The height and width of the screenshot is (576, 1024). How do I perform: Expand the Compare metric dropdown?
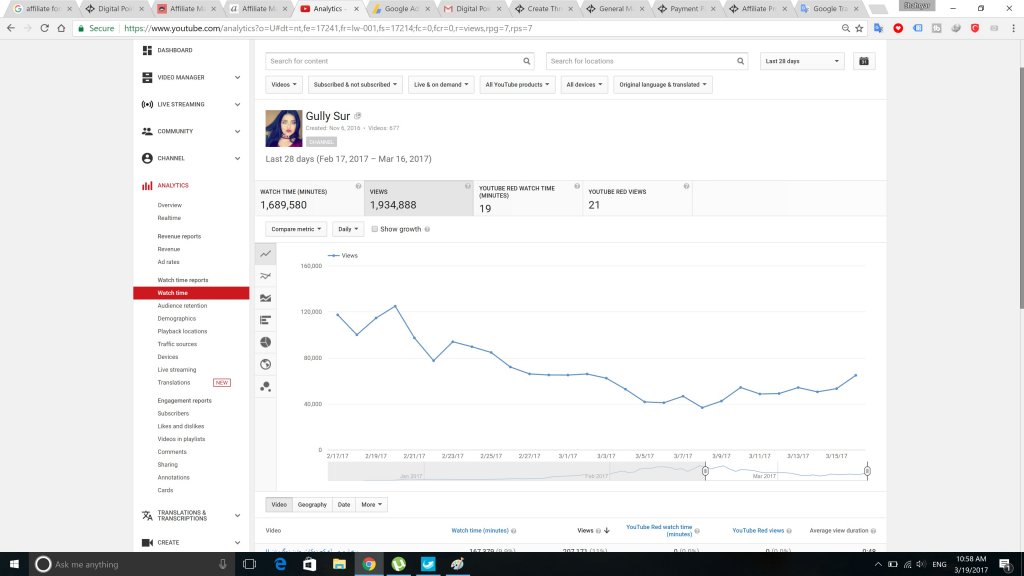tap(296, 229)
